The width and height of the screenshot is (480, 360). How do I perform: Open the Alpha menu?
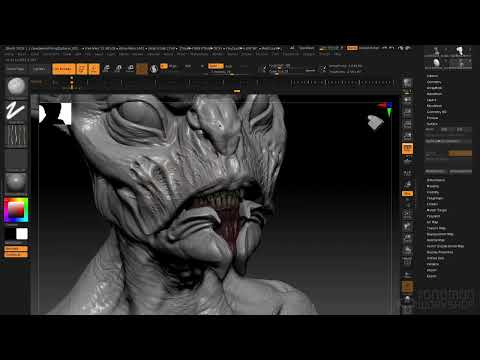(x=9, y=54)
